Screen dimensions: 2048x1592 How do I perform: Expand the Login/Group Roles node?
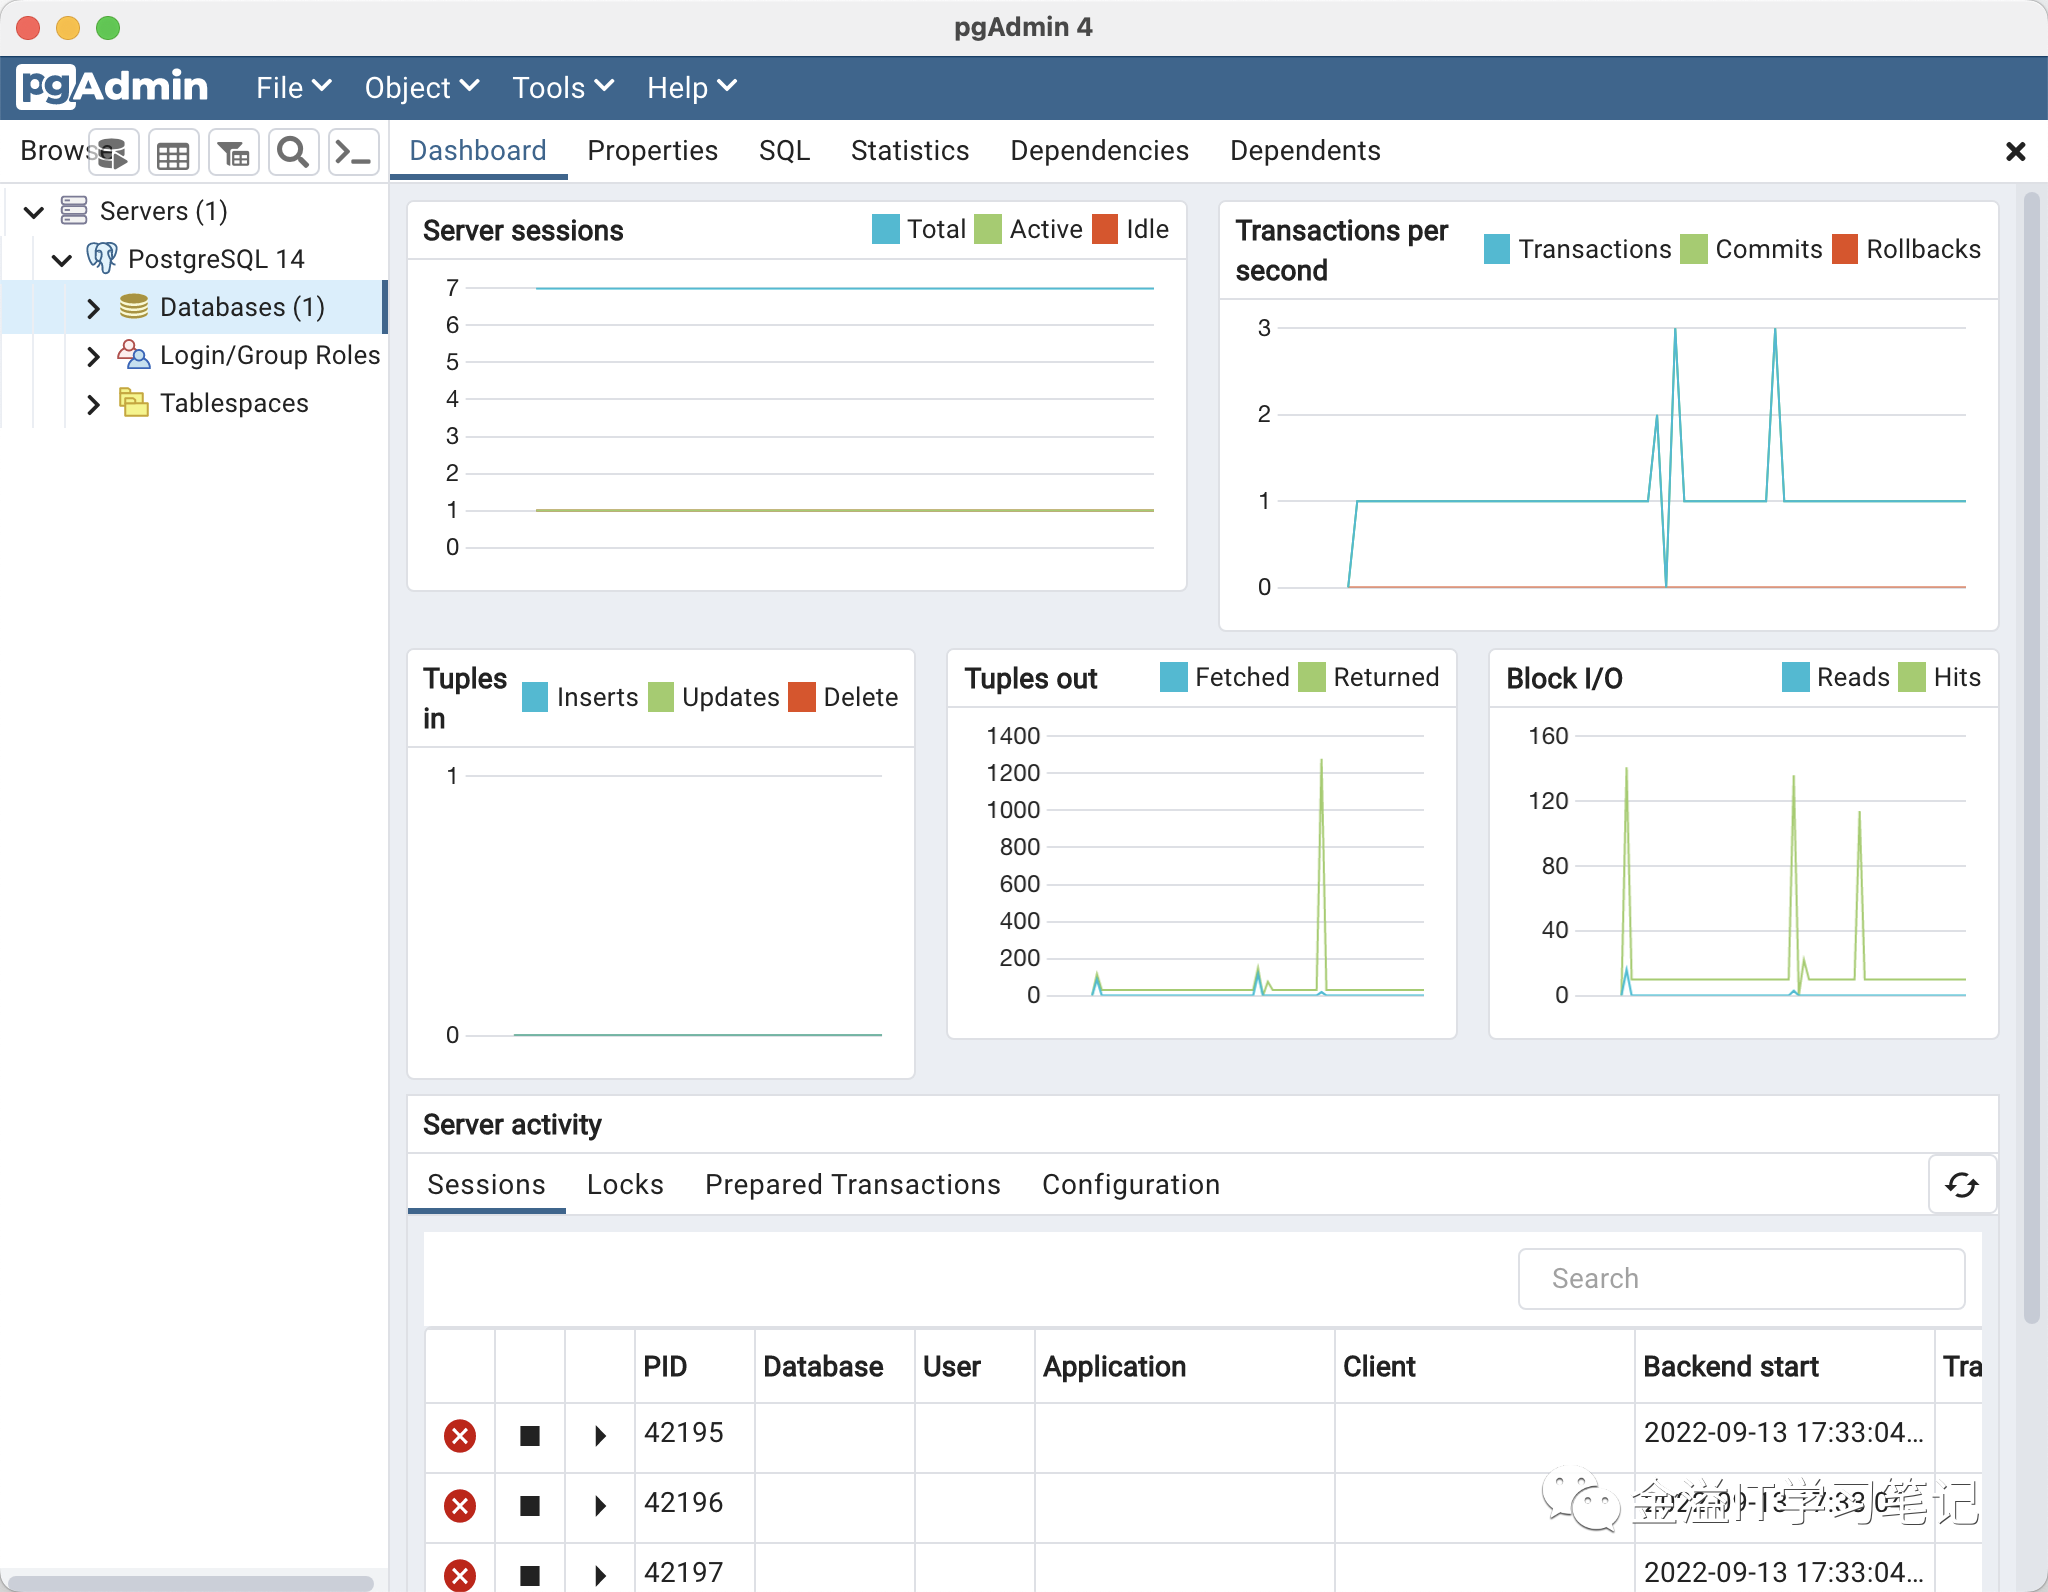click(x=93, y=355)
